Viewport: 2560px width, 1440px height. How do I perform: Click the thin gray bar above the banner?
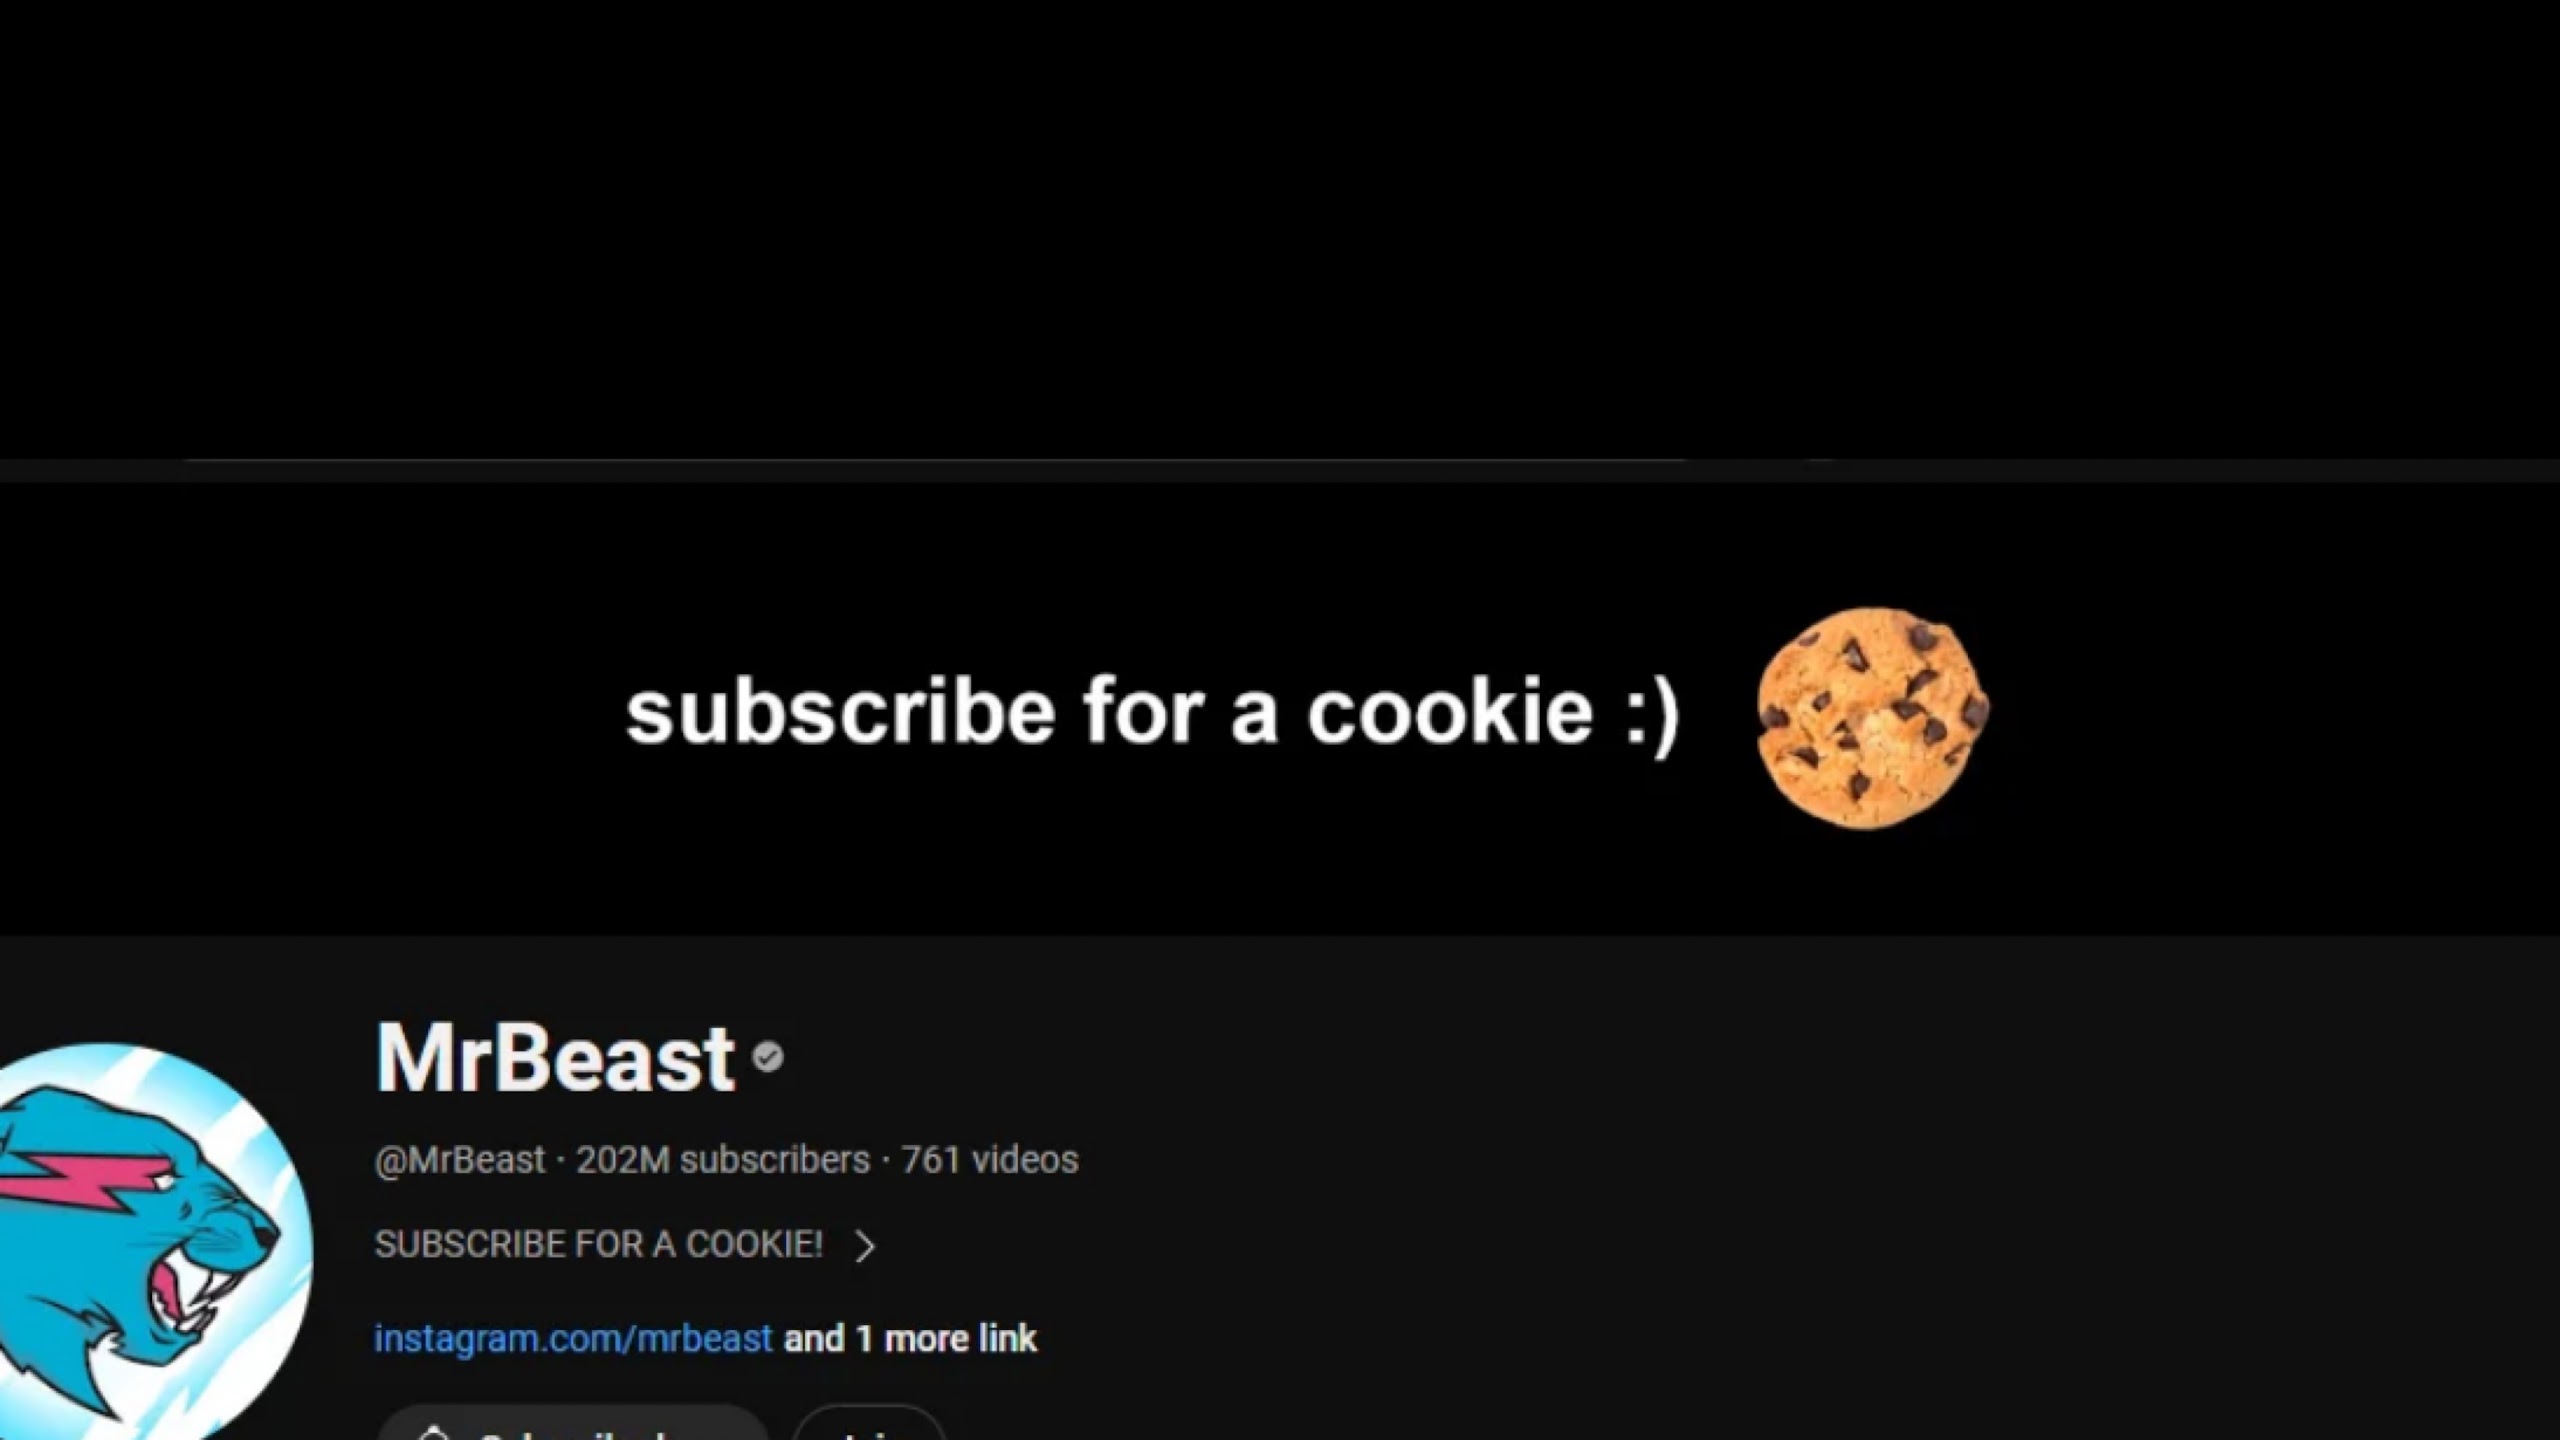(1280, 470)
